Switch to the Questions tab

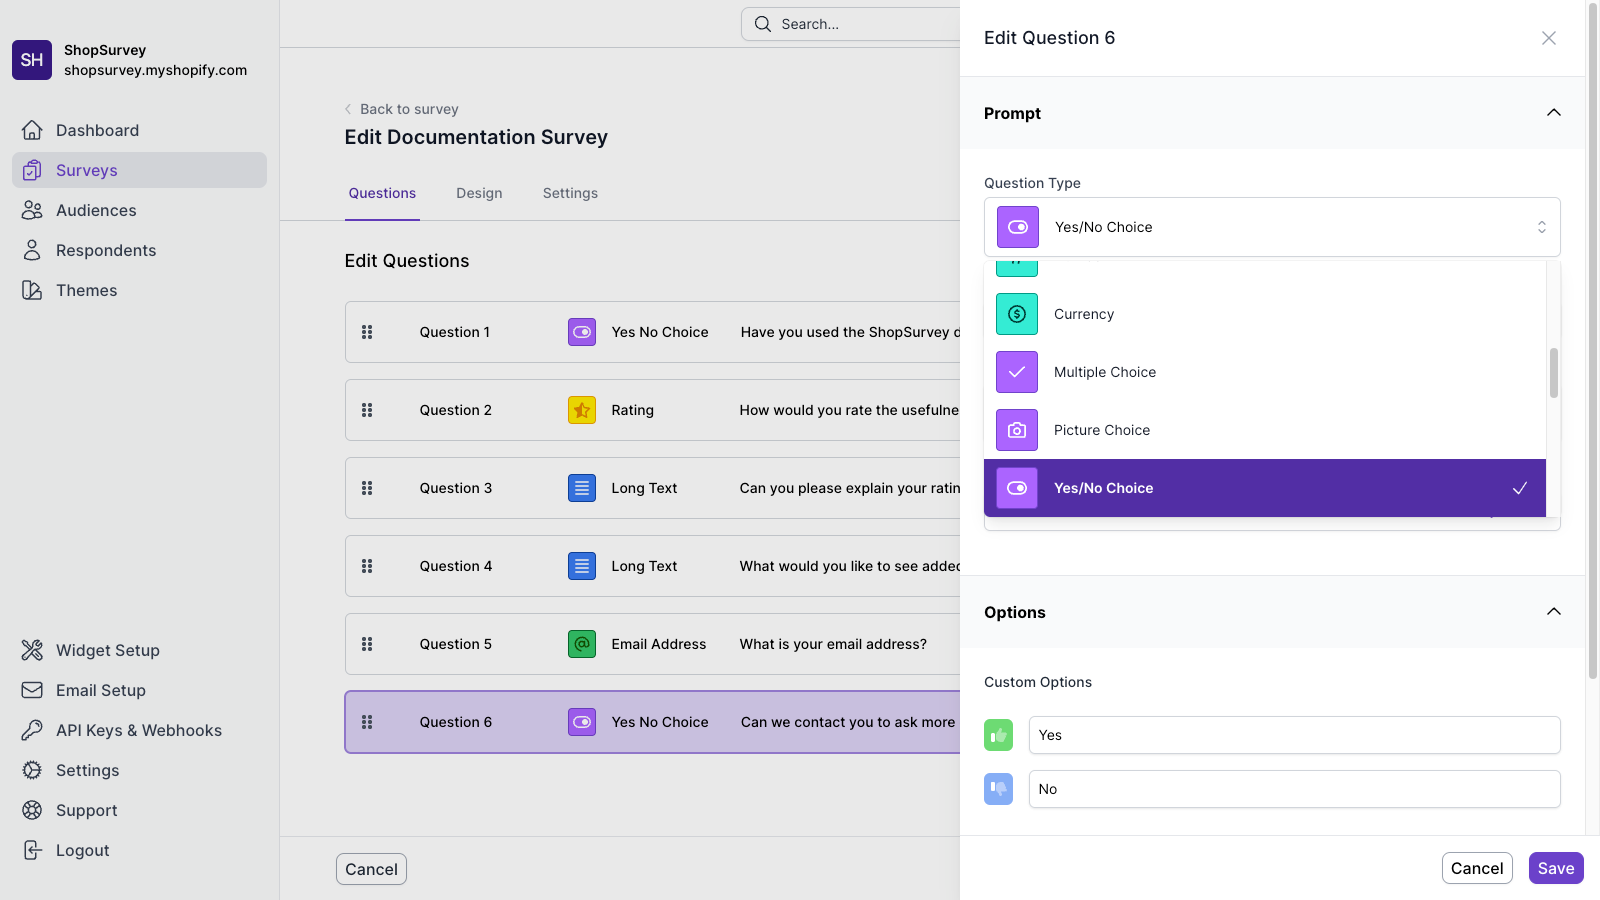(382, 193)
